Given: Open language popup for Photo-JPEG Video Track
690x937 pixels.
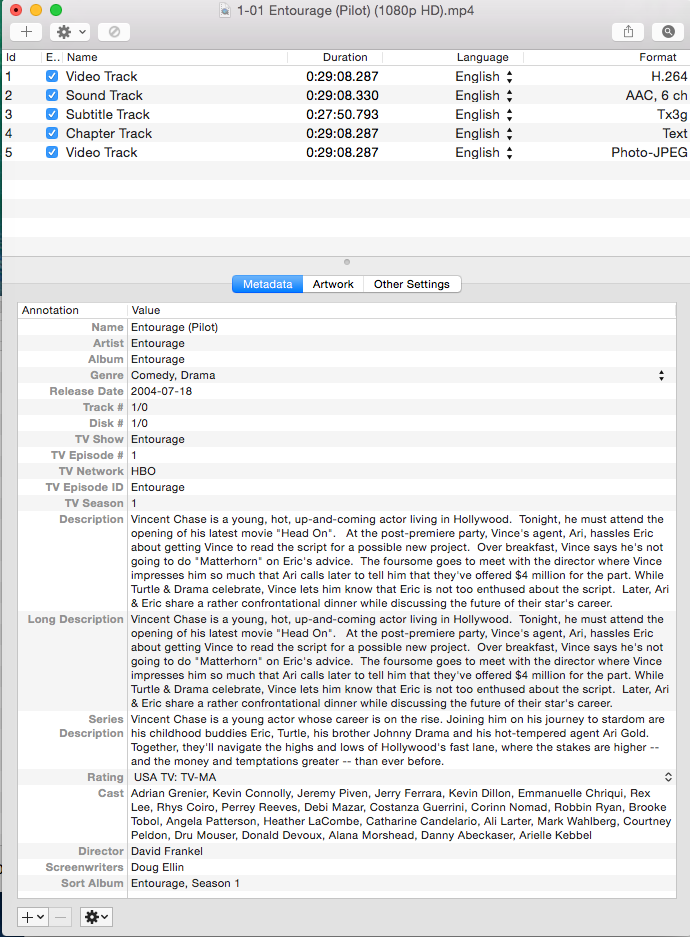Looking at the screenshot, I should (x=509, y=153).
